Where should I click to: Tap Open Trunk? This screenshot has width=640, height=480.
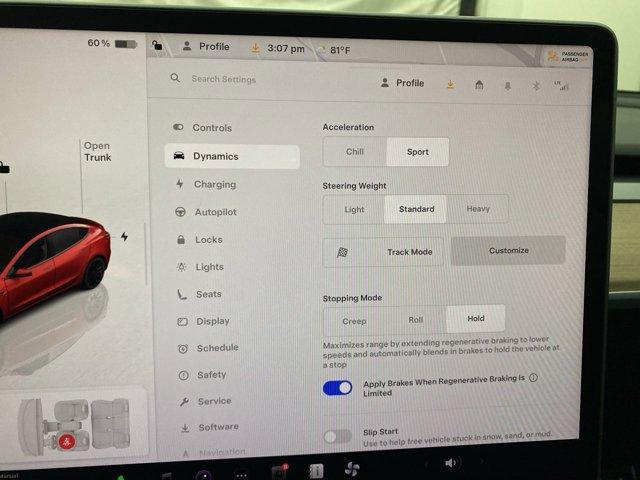[x=97, y=151]
